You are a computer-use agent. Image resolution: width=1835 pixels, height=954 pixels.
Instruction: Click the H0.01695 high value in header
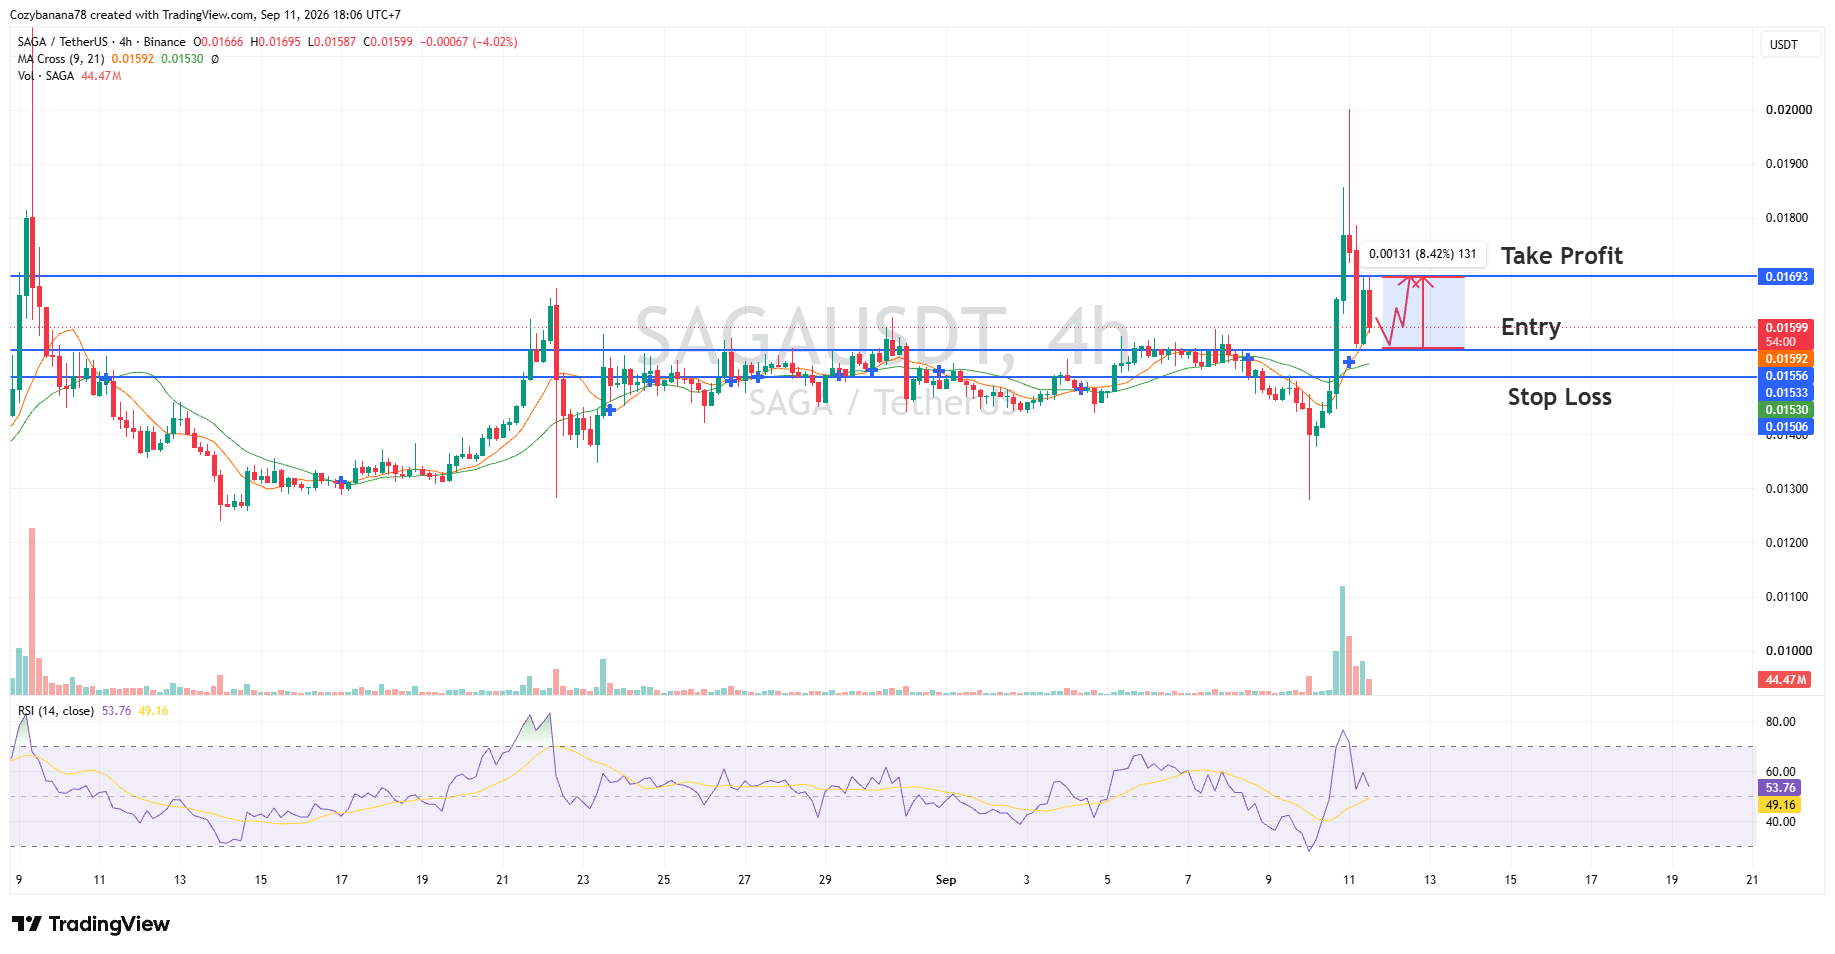(275, 42)
